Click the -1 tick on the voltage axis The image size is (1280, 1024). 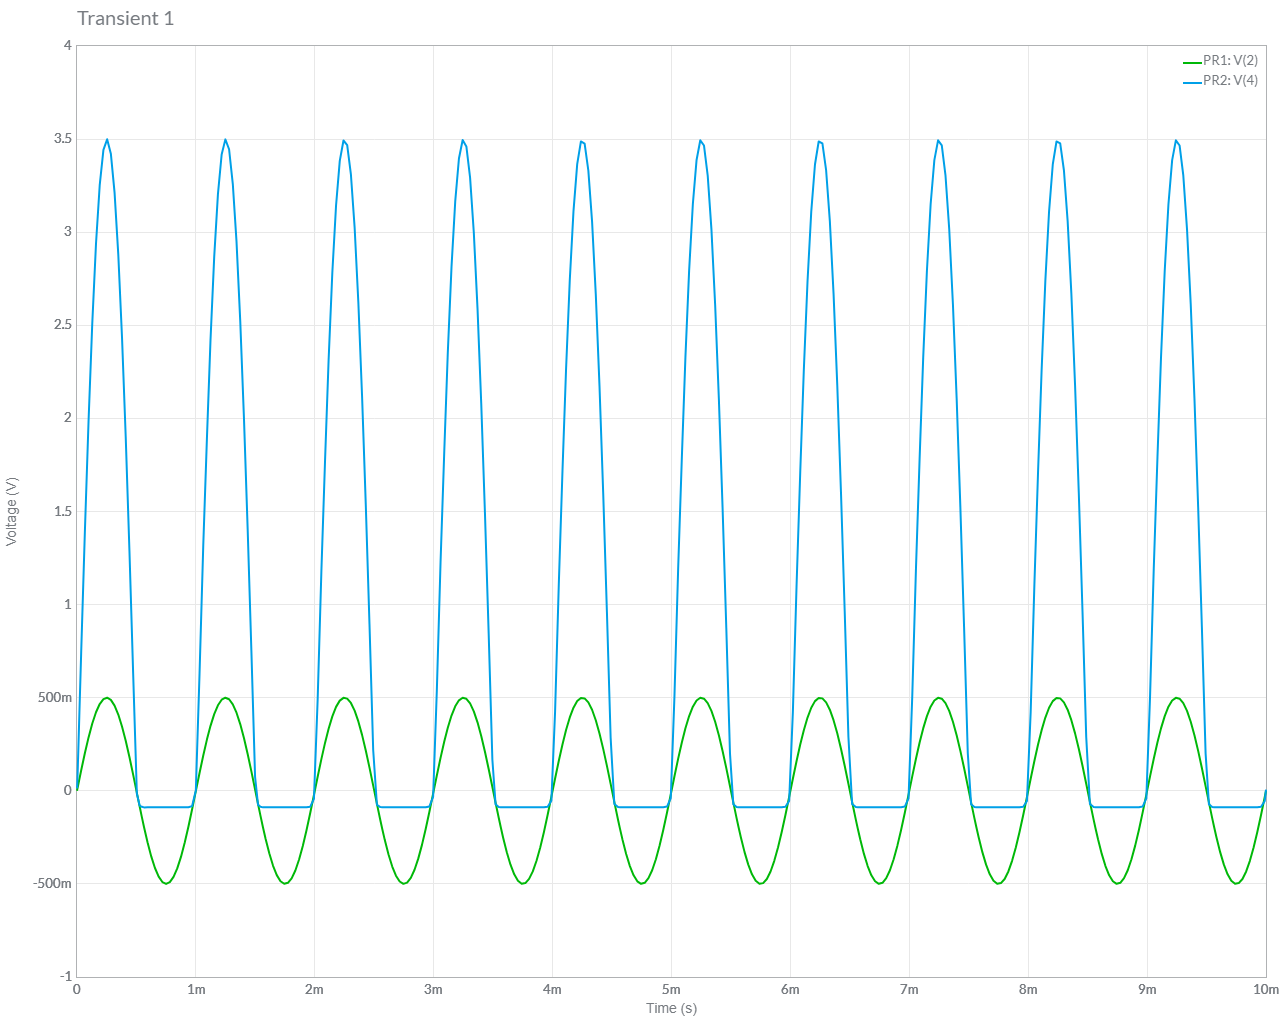point(66,976)
